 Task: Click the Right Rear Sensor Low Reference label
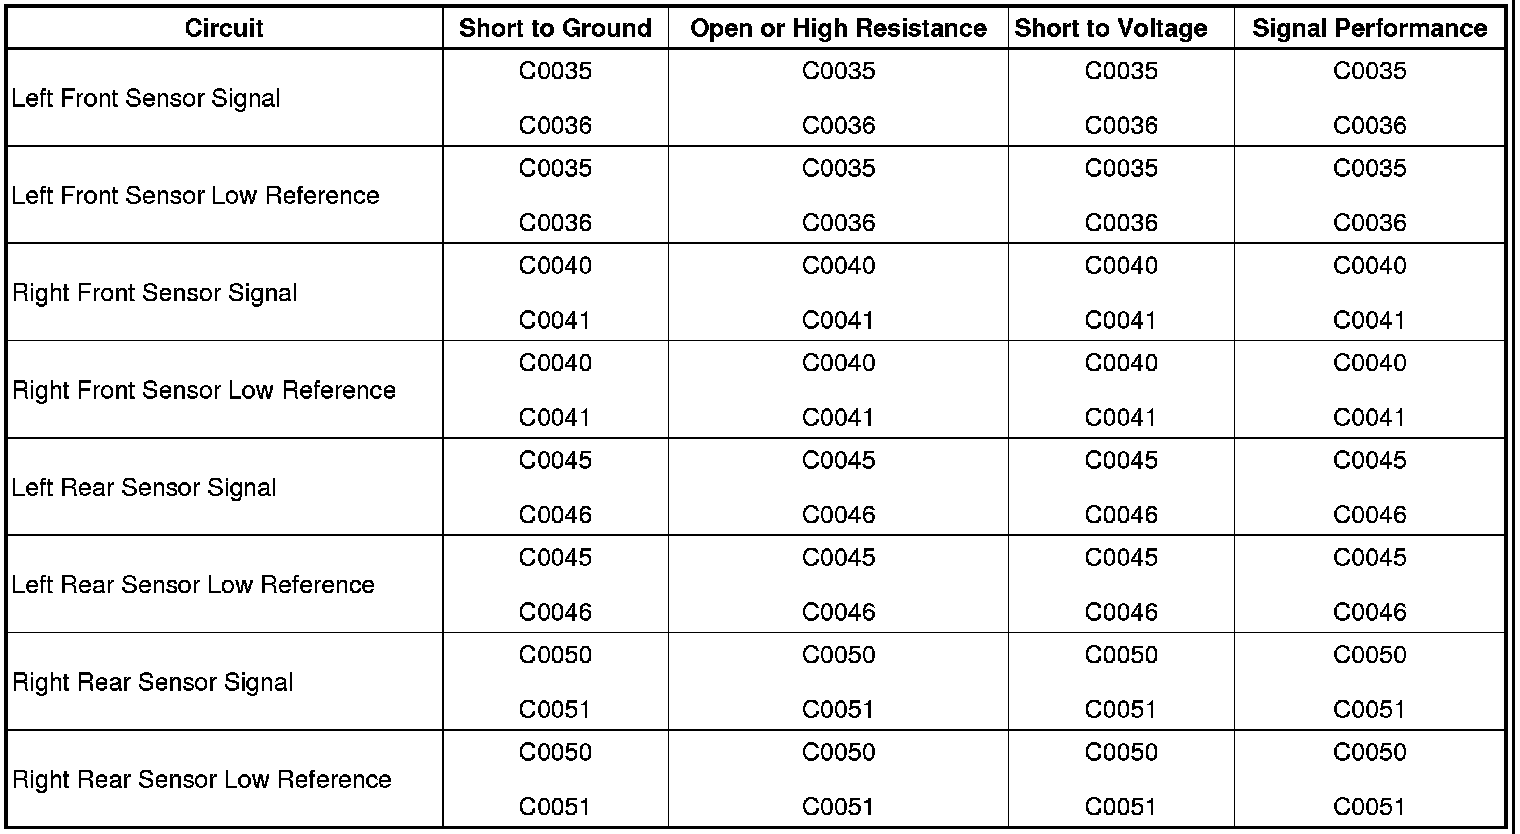tap(201, 780)
